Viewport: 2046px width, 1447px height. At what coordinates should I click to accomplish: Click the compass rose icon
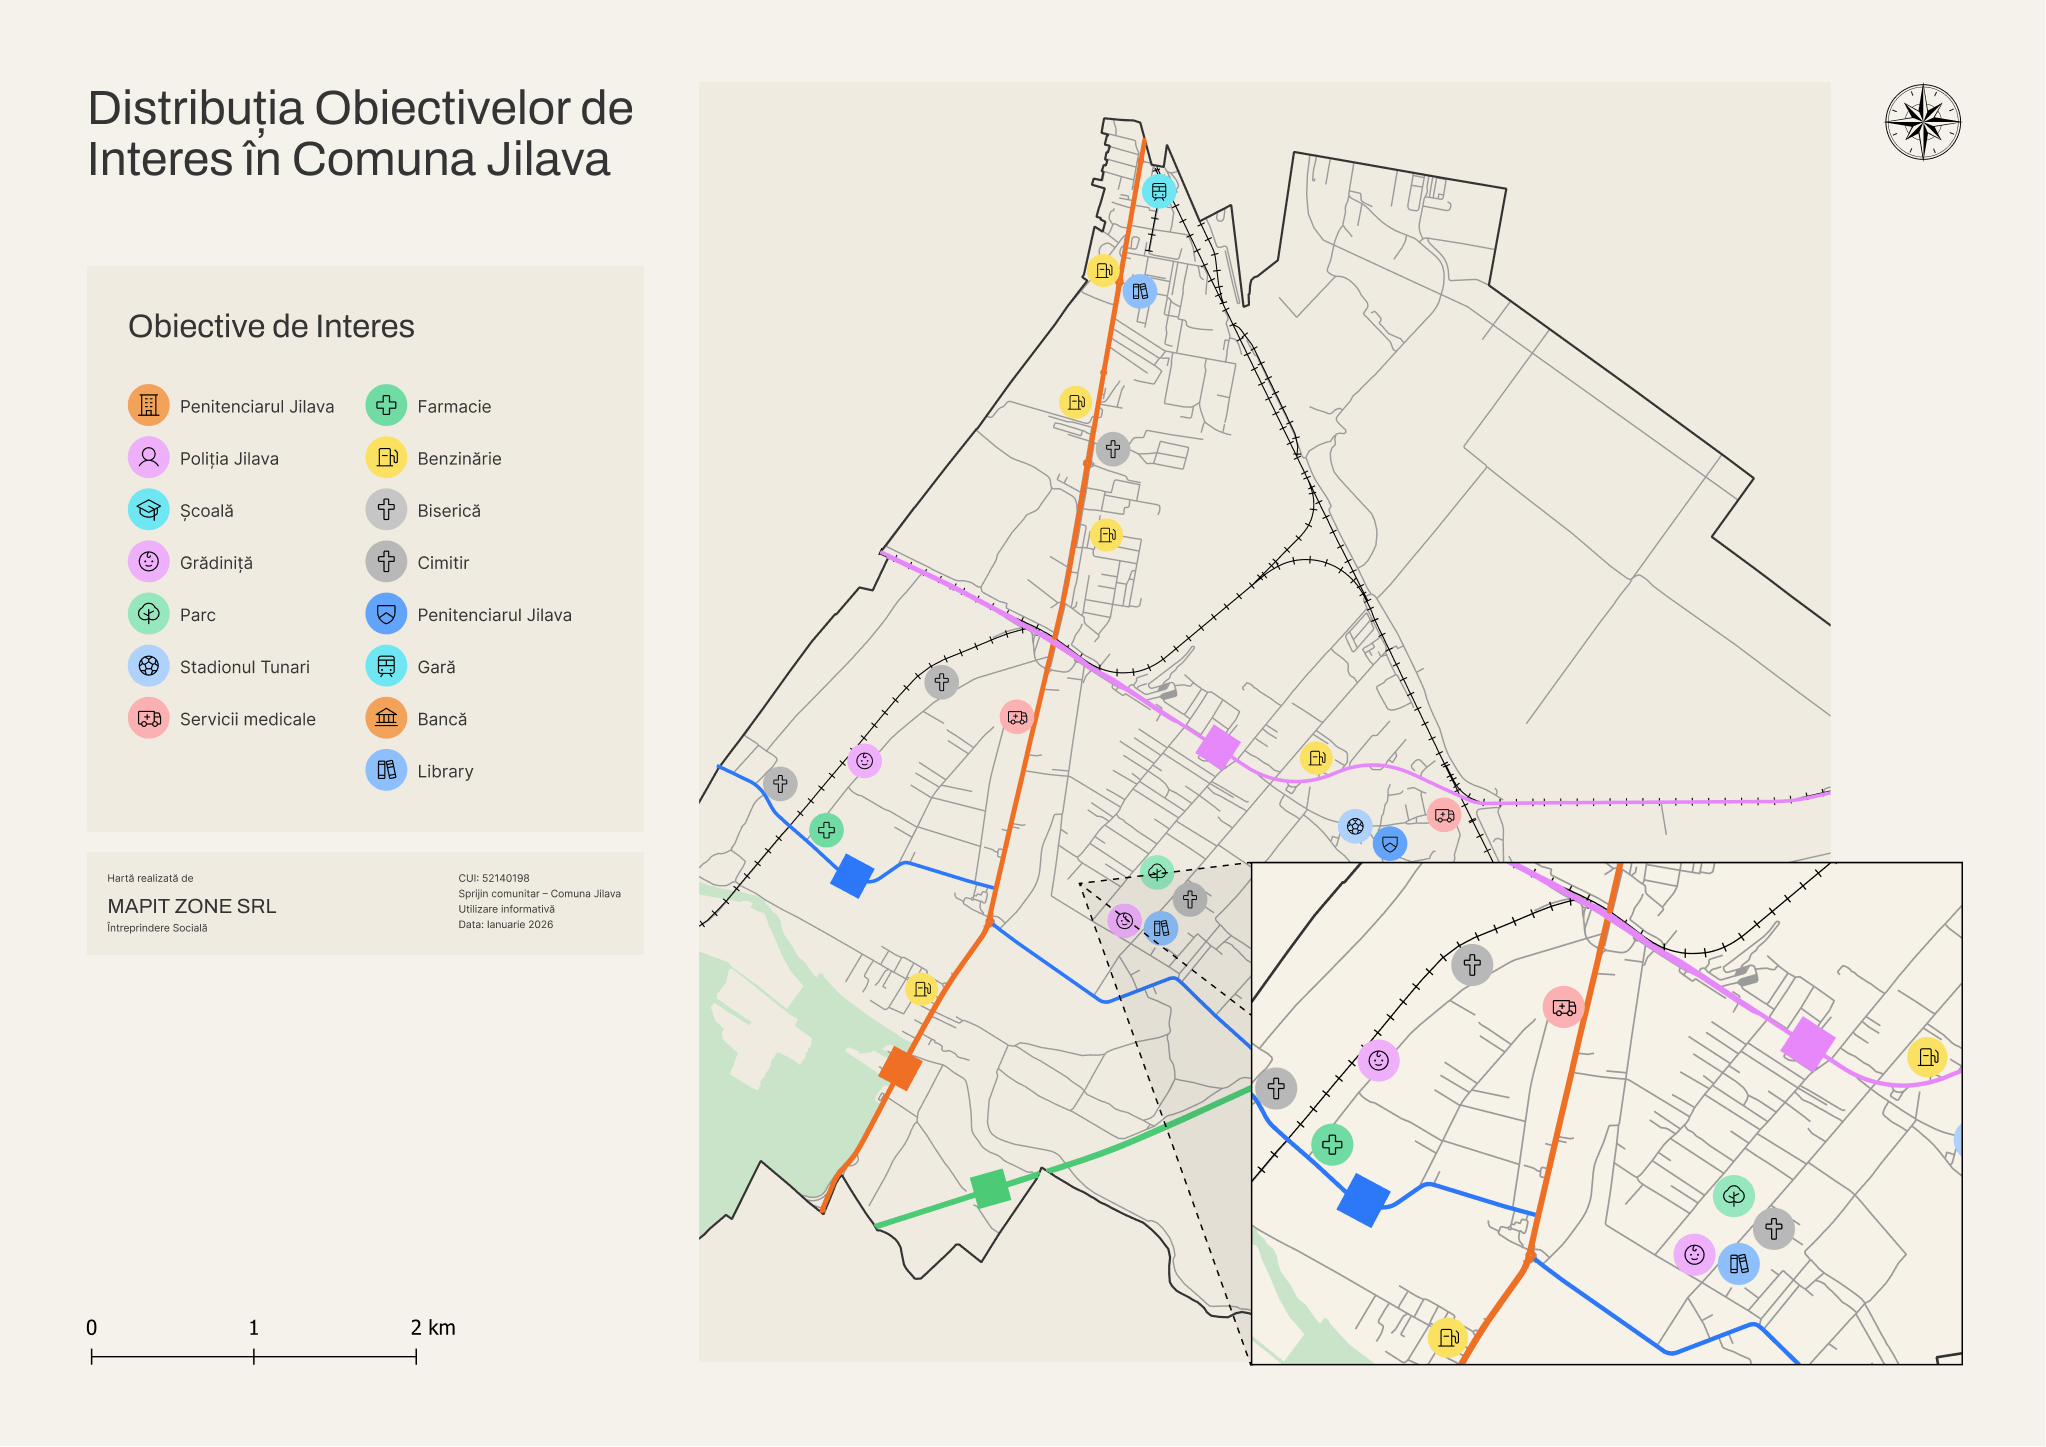(x=1922, y=122)
